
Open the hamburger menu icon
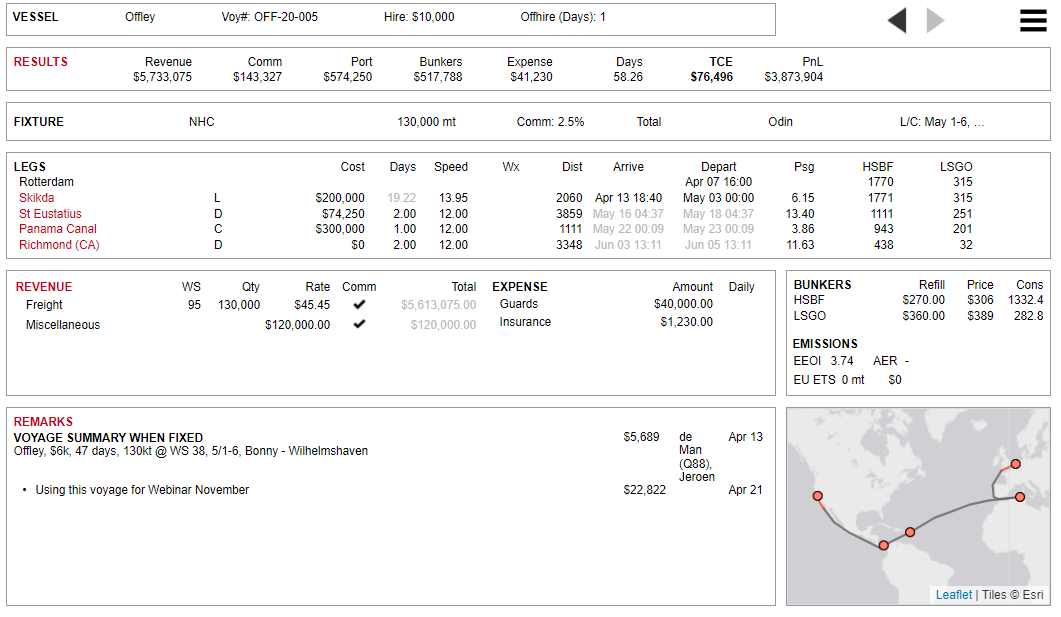click(x=1034, y=20)
